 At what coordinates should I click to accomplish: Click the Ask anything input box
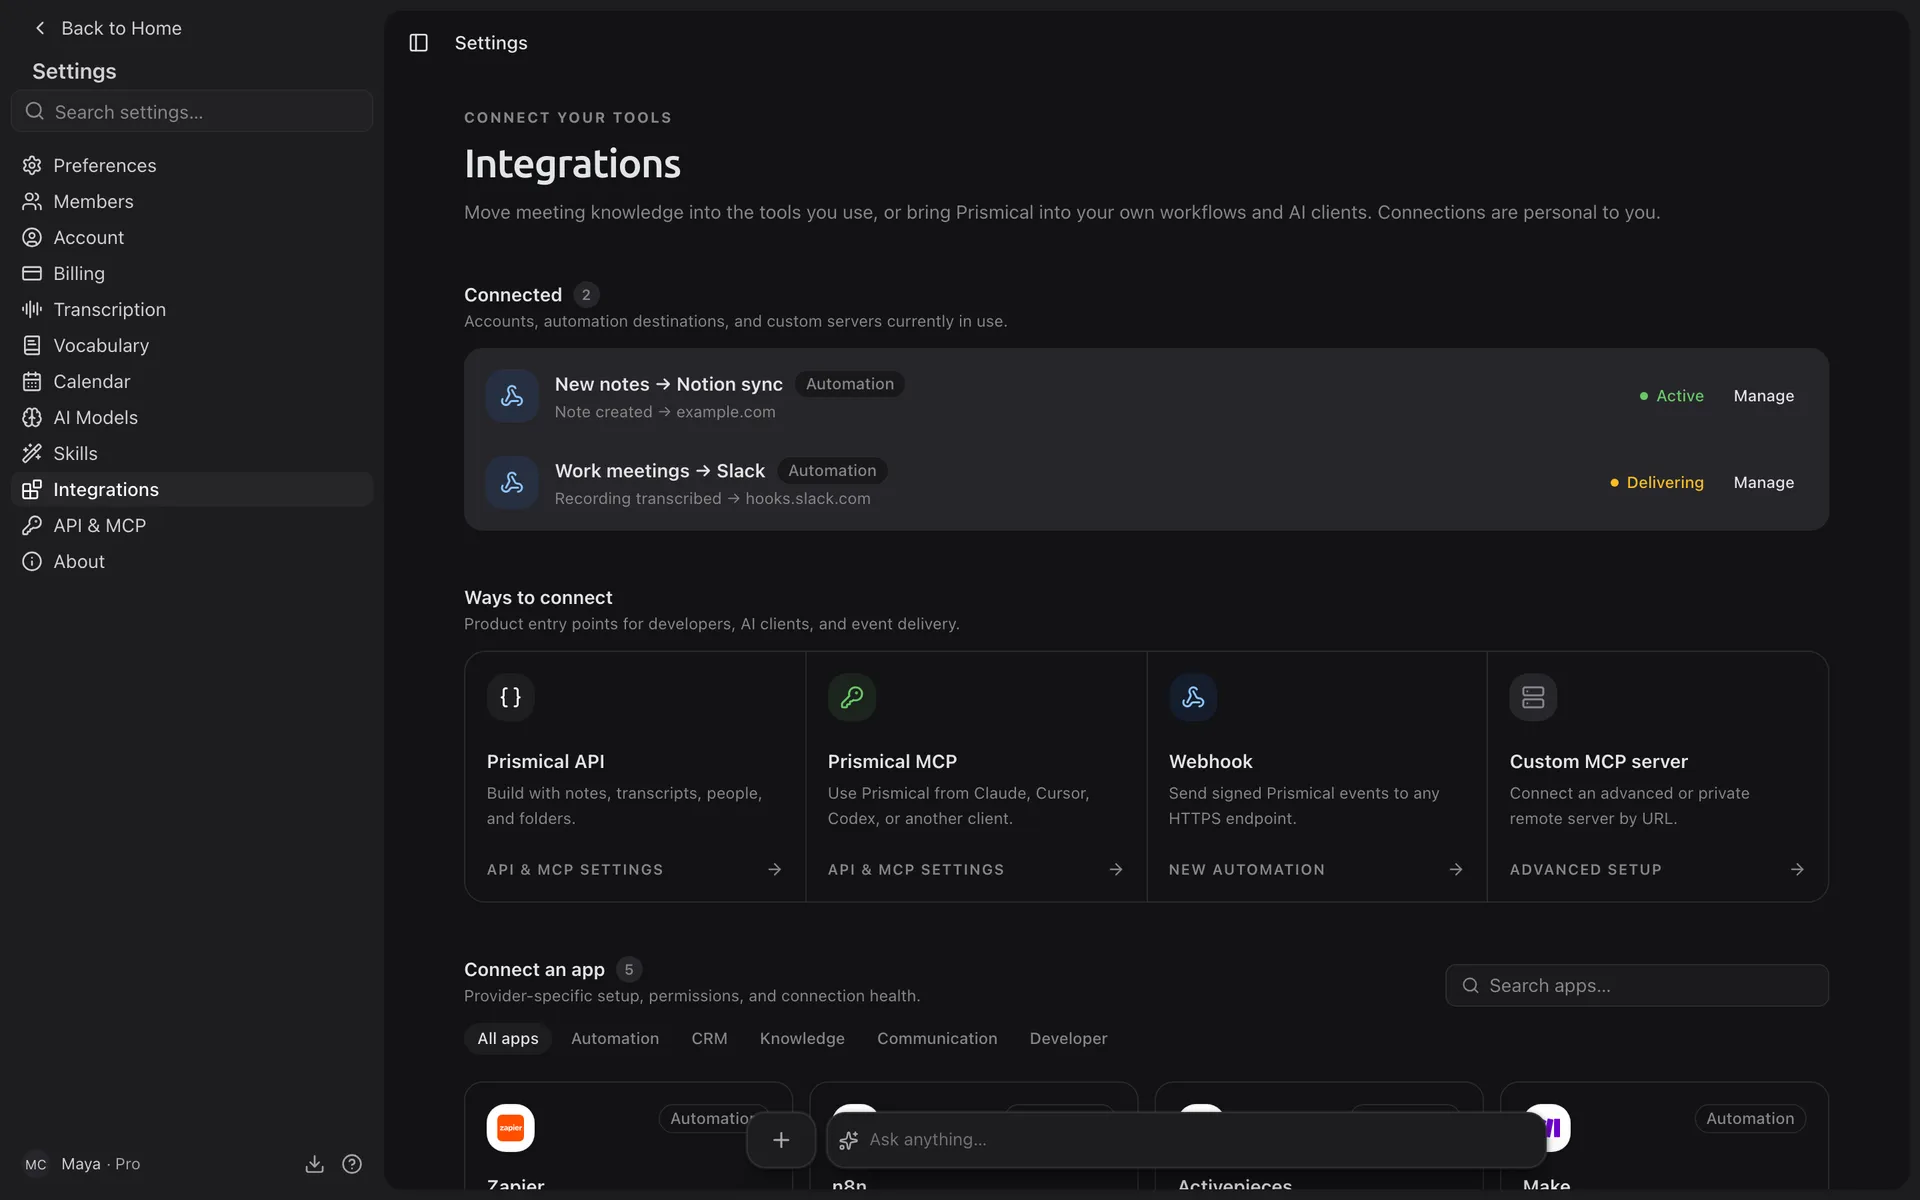(1187, 1140)
